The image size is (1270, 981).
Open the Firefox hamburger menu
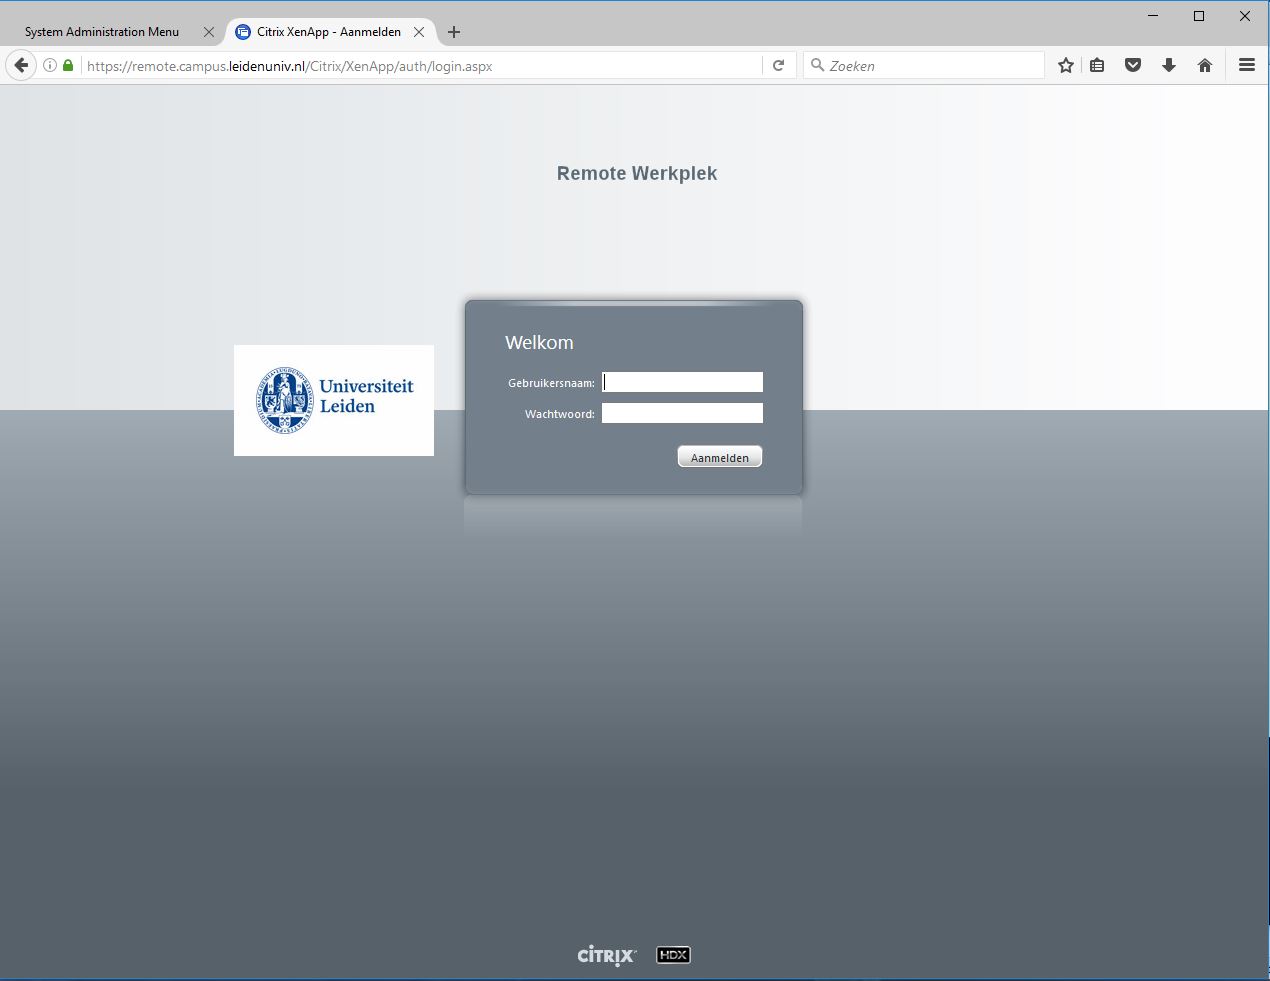click(x=1246, y=66)
